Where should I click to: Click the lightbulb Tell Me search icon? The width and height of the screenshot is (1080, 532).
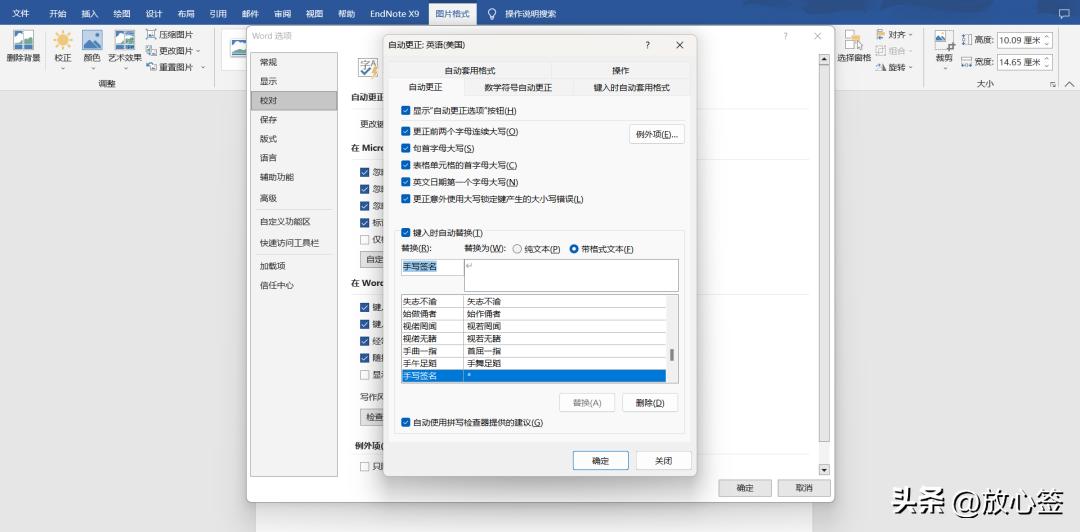[x=492, y=14]
